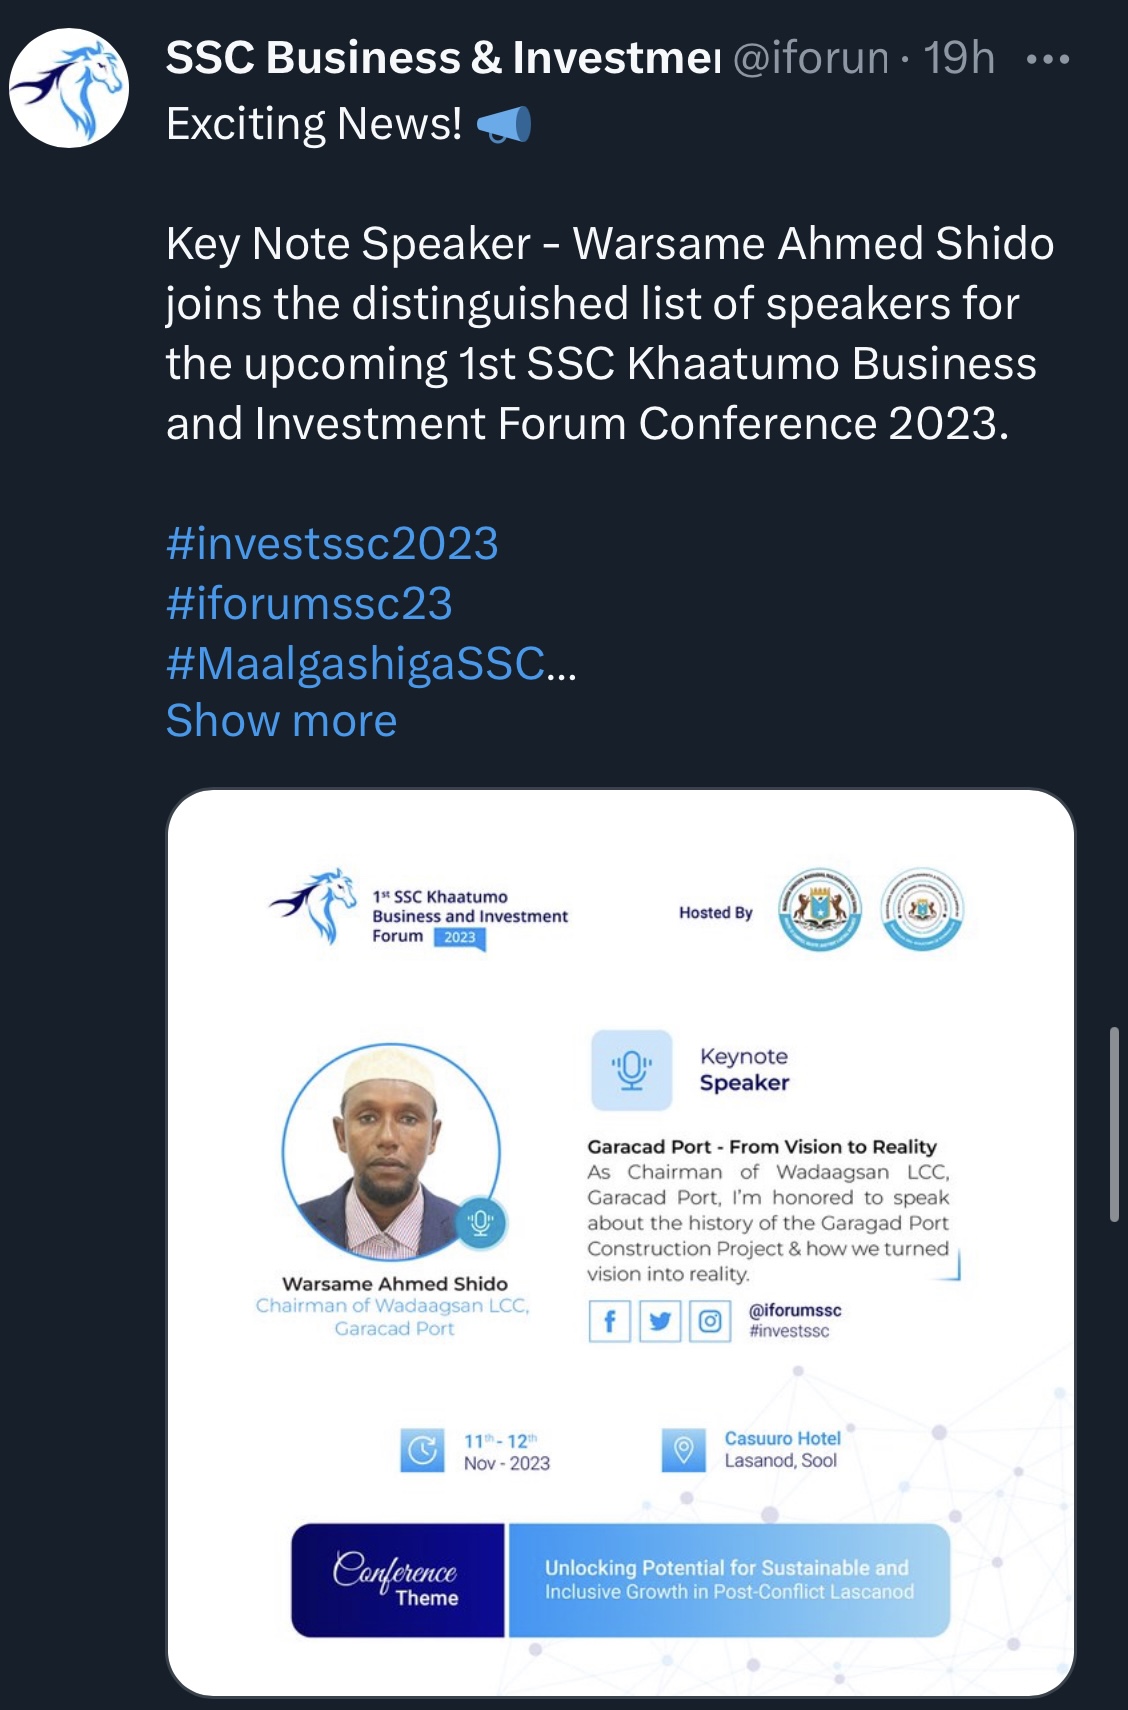Open the #investssc2023 hashtag
The width and height of the screenshot is (1128, 1710).
tap(332, 544)
